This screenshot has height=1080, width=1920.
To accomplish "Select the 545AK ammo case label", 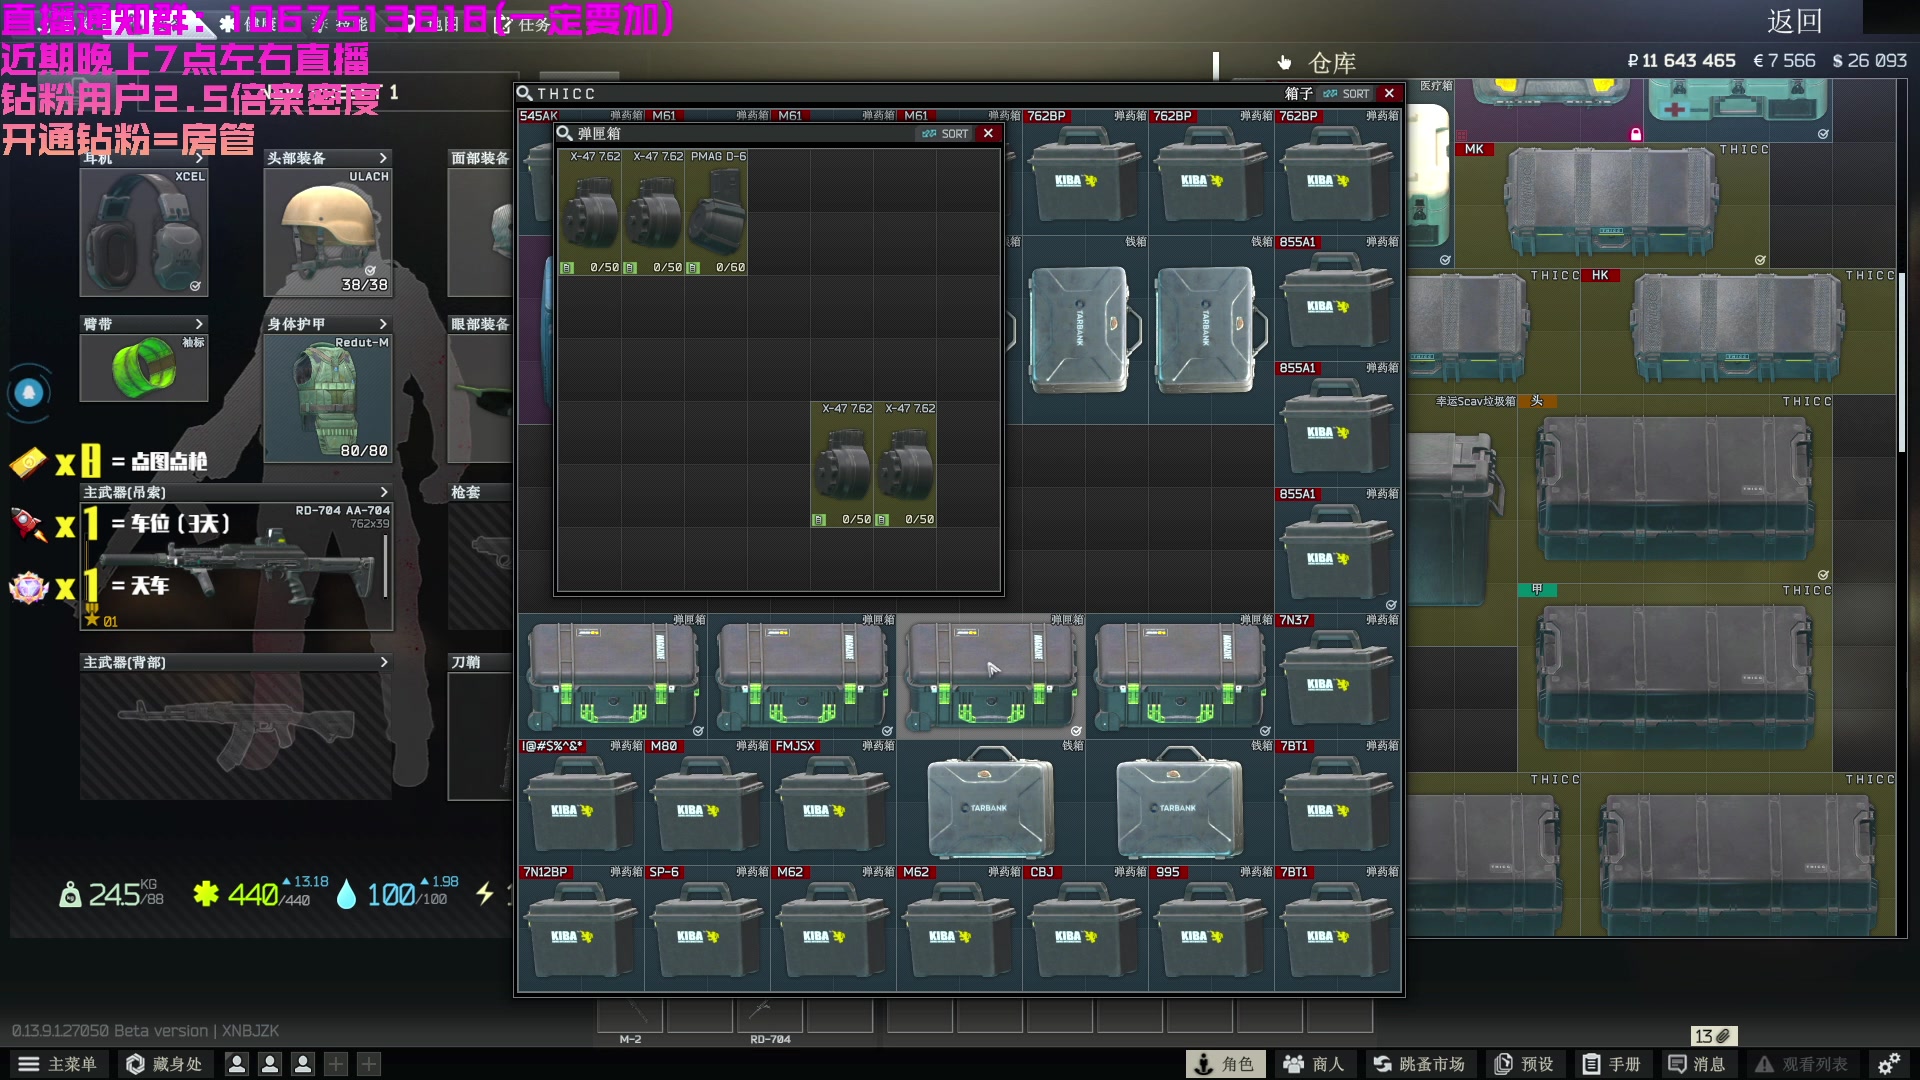I will (538, 116).
